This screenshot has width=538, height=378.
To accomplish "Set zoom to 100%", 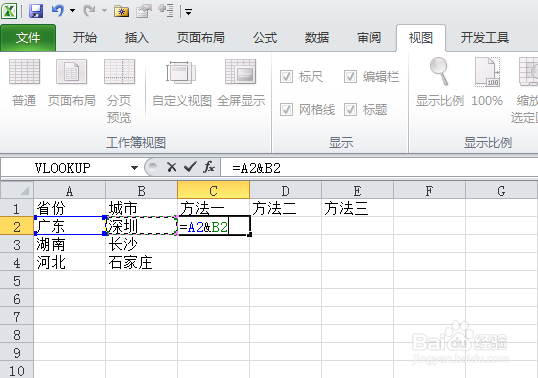I will [x=487, y=82].
